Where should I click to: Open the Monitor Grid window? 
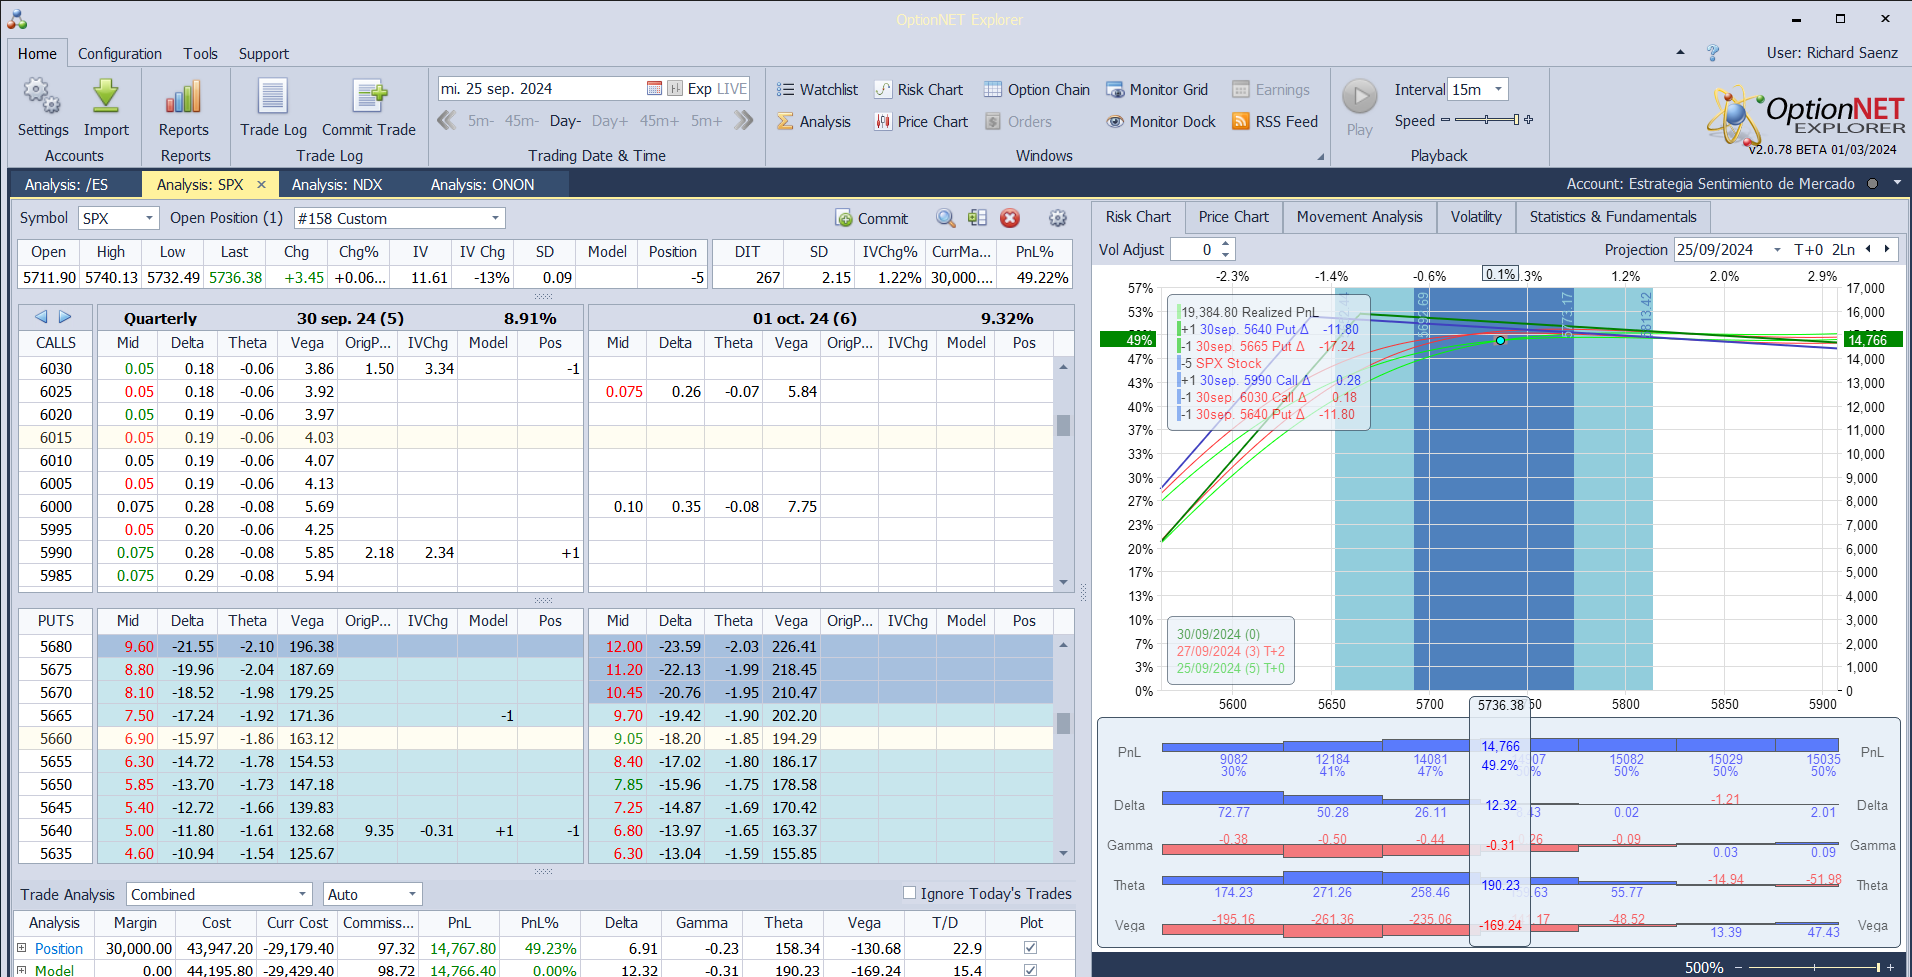(x=1157, y=90)
